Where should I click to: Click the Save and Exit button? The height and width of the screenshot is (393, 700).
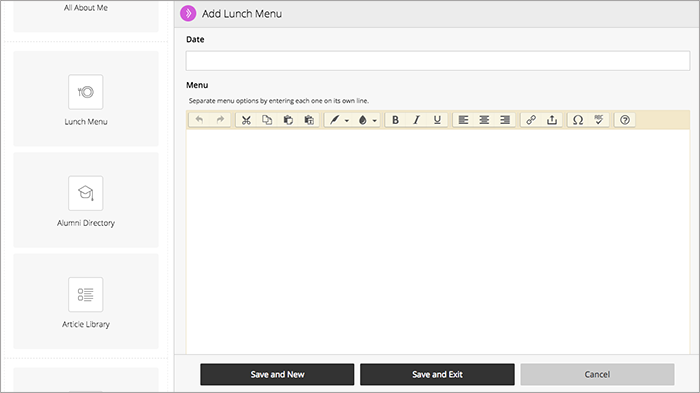click(x=437, y=374)
